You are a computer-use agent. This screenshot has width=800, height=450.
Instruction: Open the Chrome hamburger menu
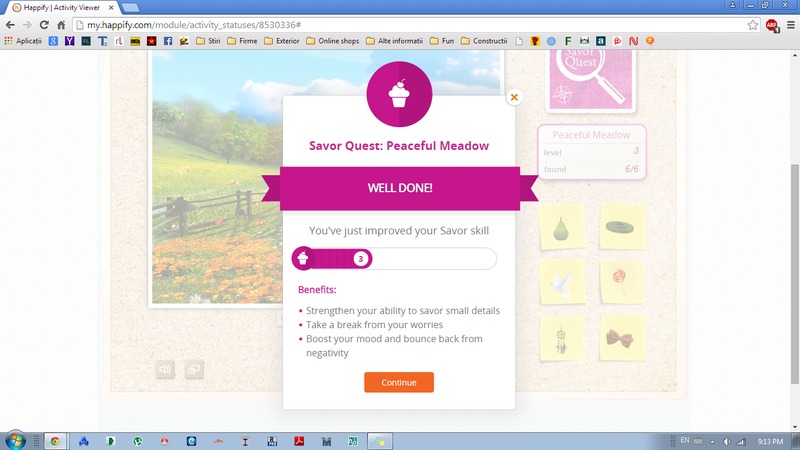[791, 24]
